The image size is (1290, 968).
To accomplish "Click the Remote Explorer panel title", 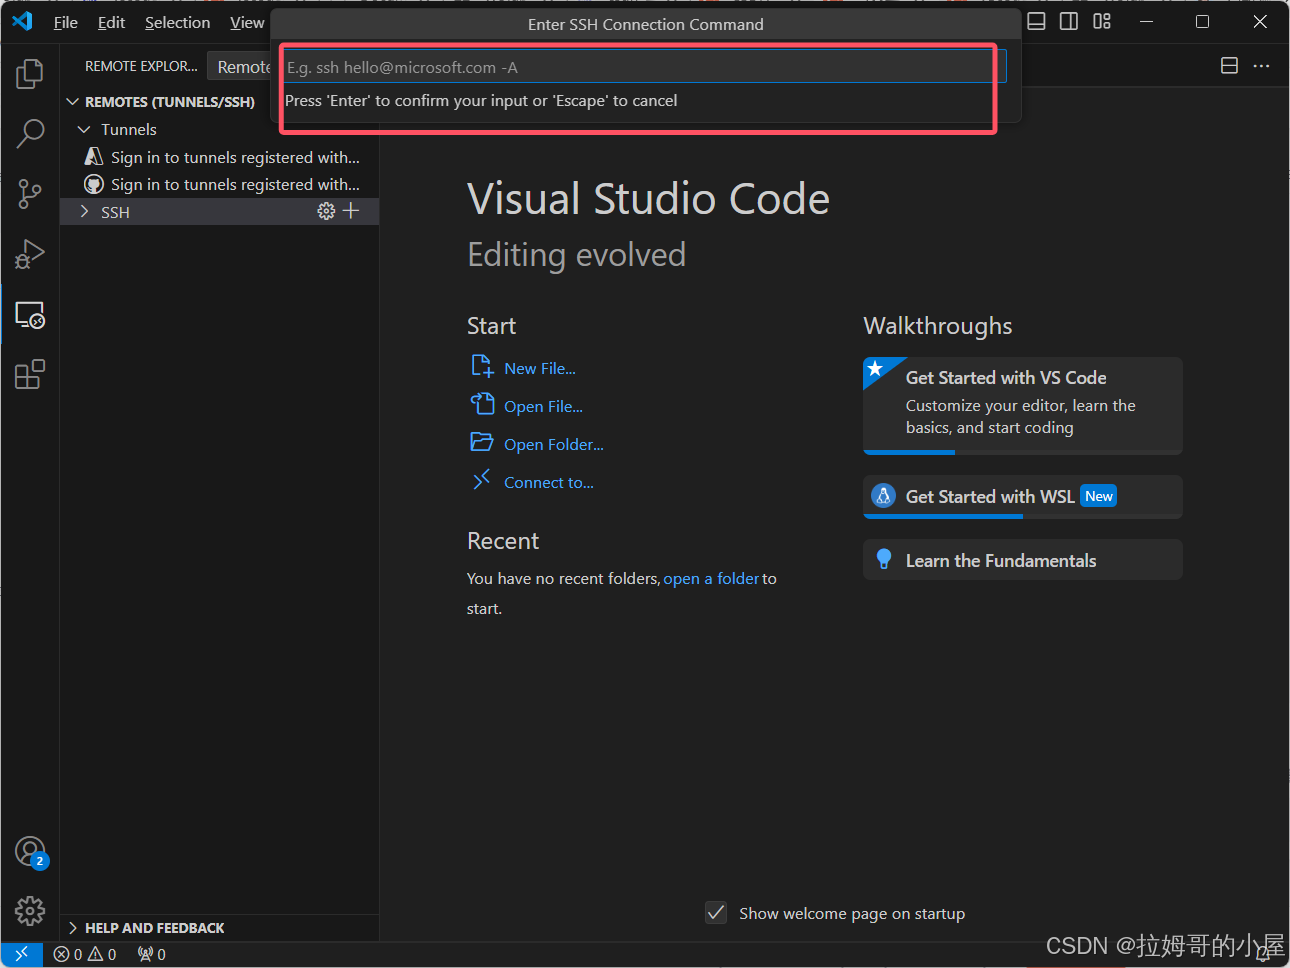I will click(x=141, y=66).
